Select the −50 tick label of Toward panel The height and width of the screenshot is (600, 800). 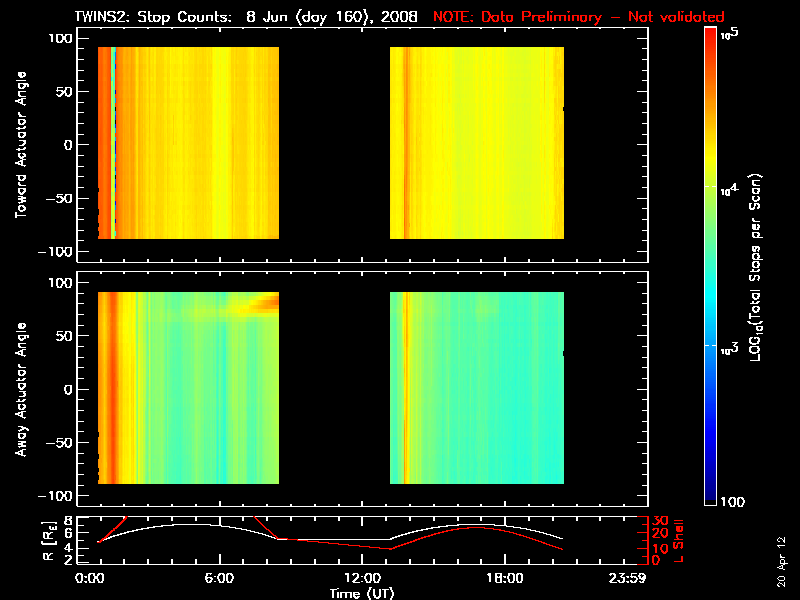pos(60,198)
